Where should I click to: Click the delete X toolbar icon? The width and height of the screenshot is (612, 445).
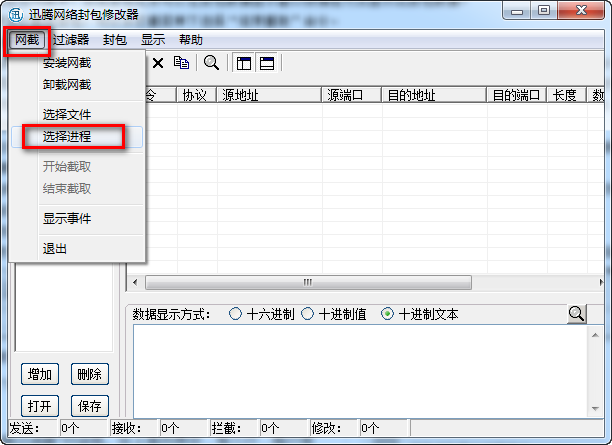pyautogui.click(x=158, y=63)
